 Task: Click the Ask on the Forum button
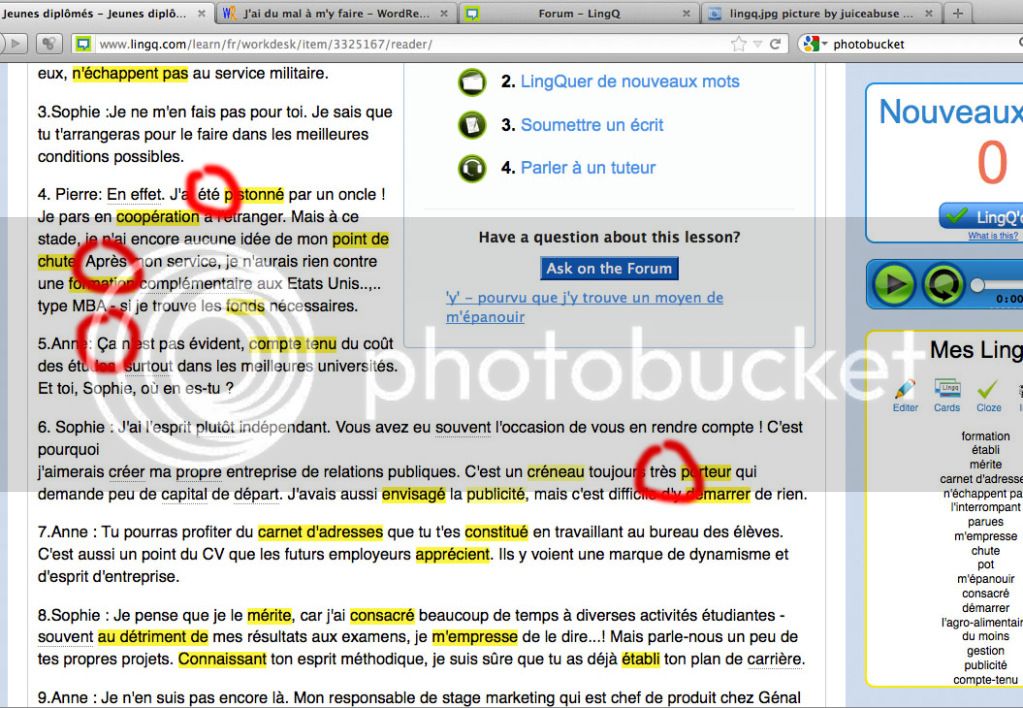point(609,268)
